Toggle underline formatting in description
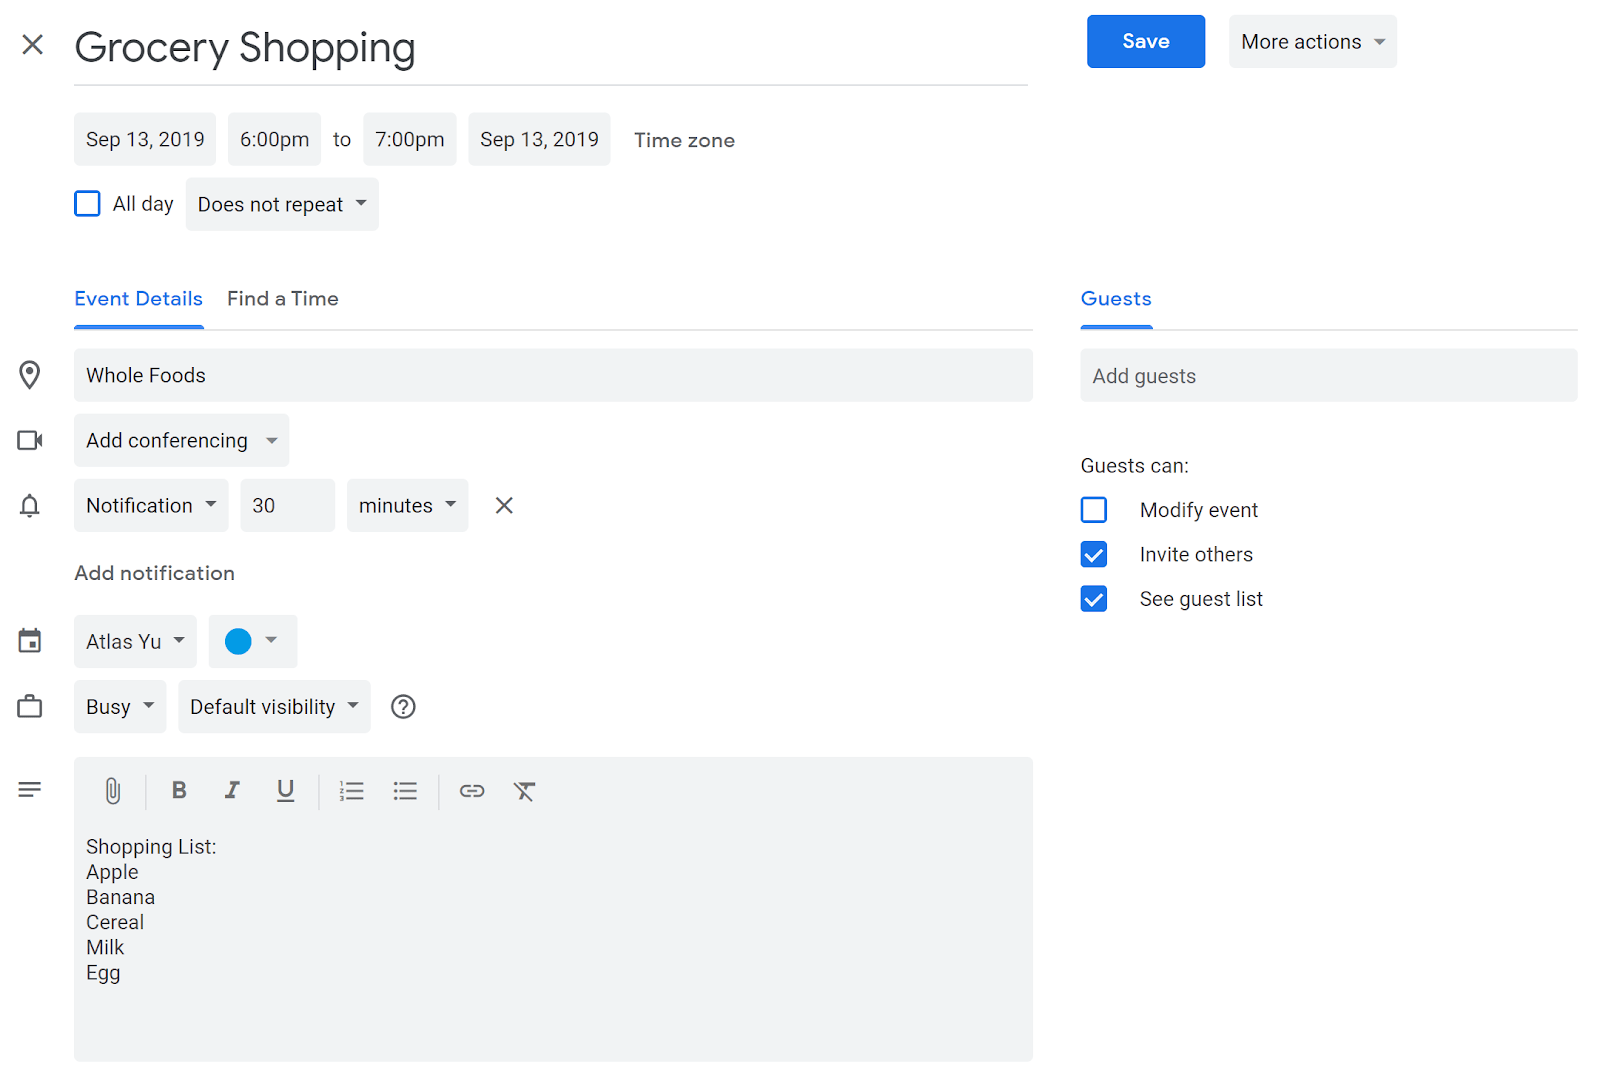This screenshot has width=1600, height=1078. pyautogui.click(x=285, y=791)
